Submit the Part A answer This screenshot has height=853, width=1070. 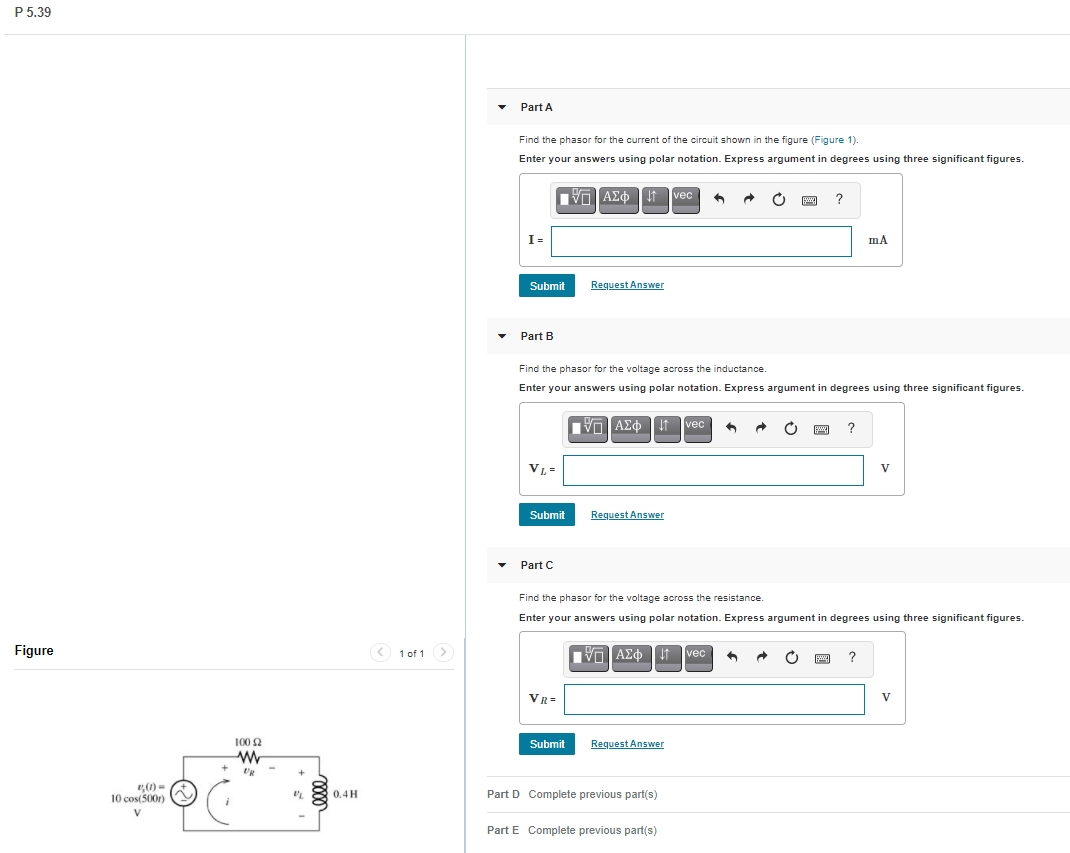(x=547, y=286)
